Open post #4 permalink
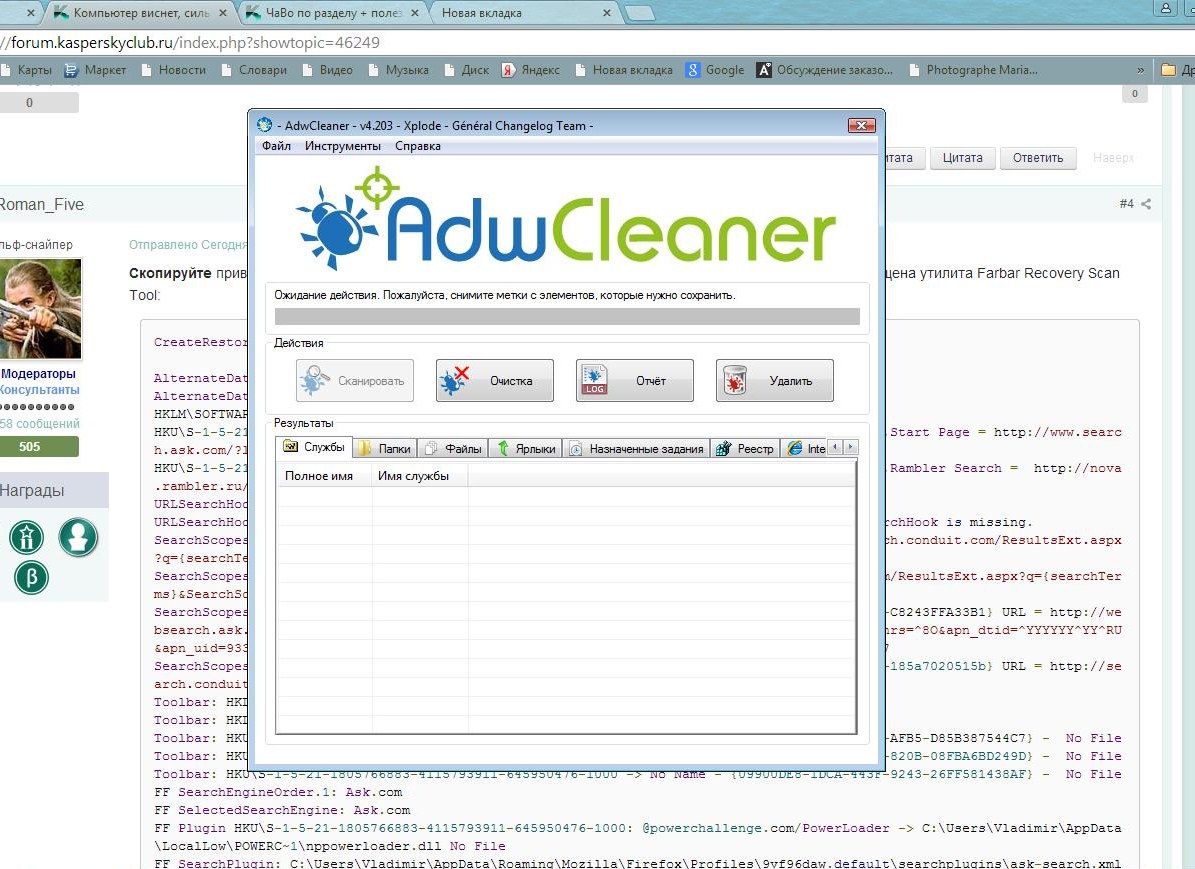The width and height of the screenshot is (1195, 869). [1126, 204]
